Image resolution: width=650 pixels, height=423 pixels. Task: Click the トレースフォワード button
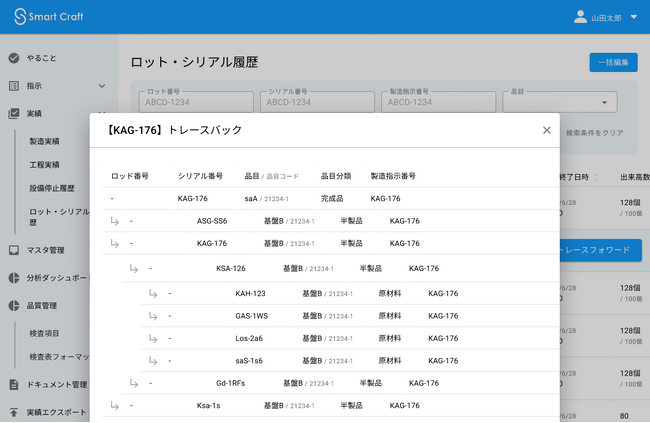tap(600, 250)
